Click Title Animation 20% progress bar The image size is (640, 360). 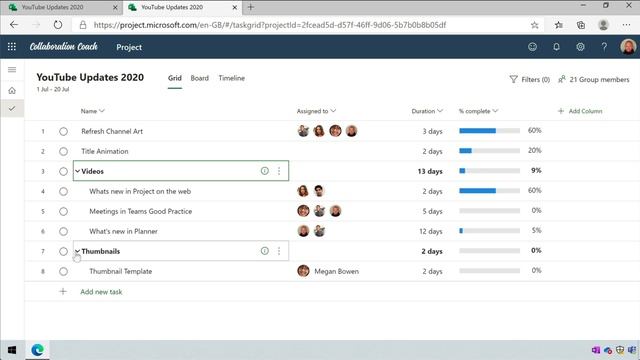[489, 151]
